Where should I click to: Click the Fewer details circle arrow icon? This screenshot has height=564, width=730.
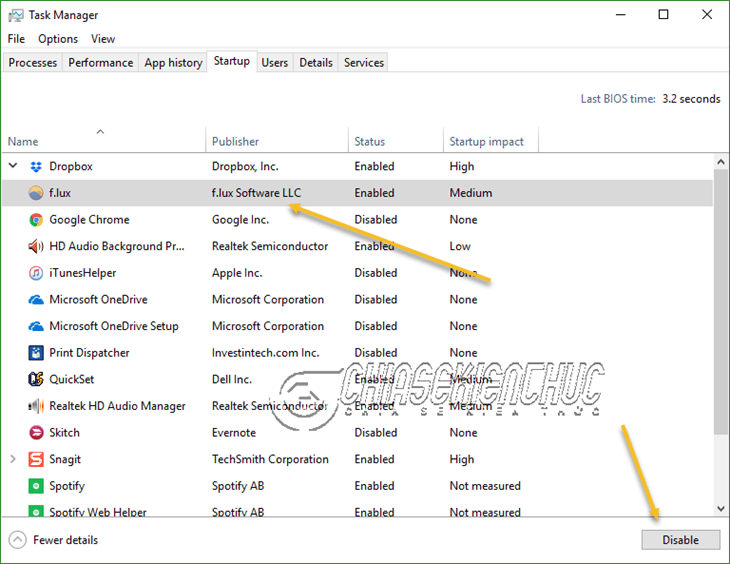pyautogui.click(x=18, y=540)
